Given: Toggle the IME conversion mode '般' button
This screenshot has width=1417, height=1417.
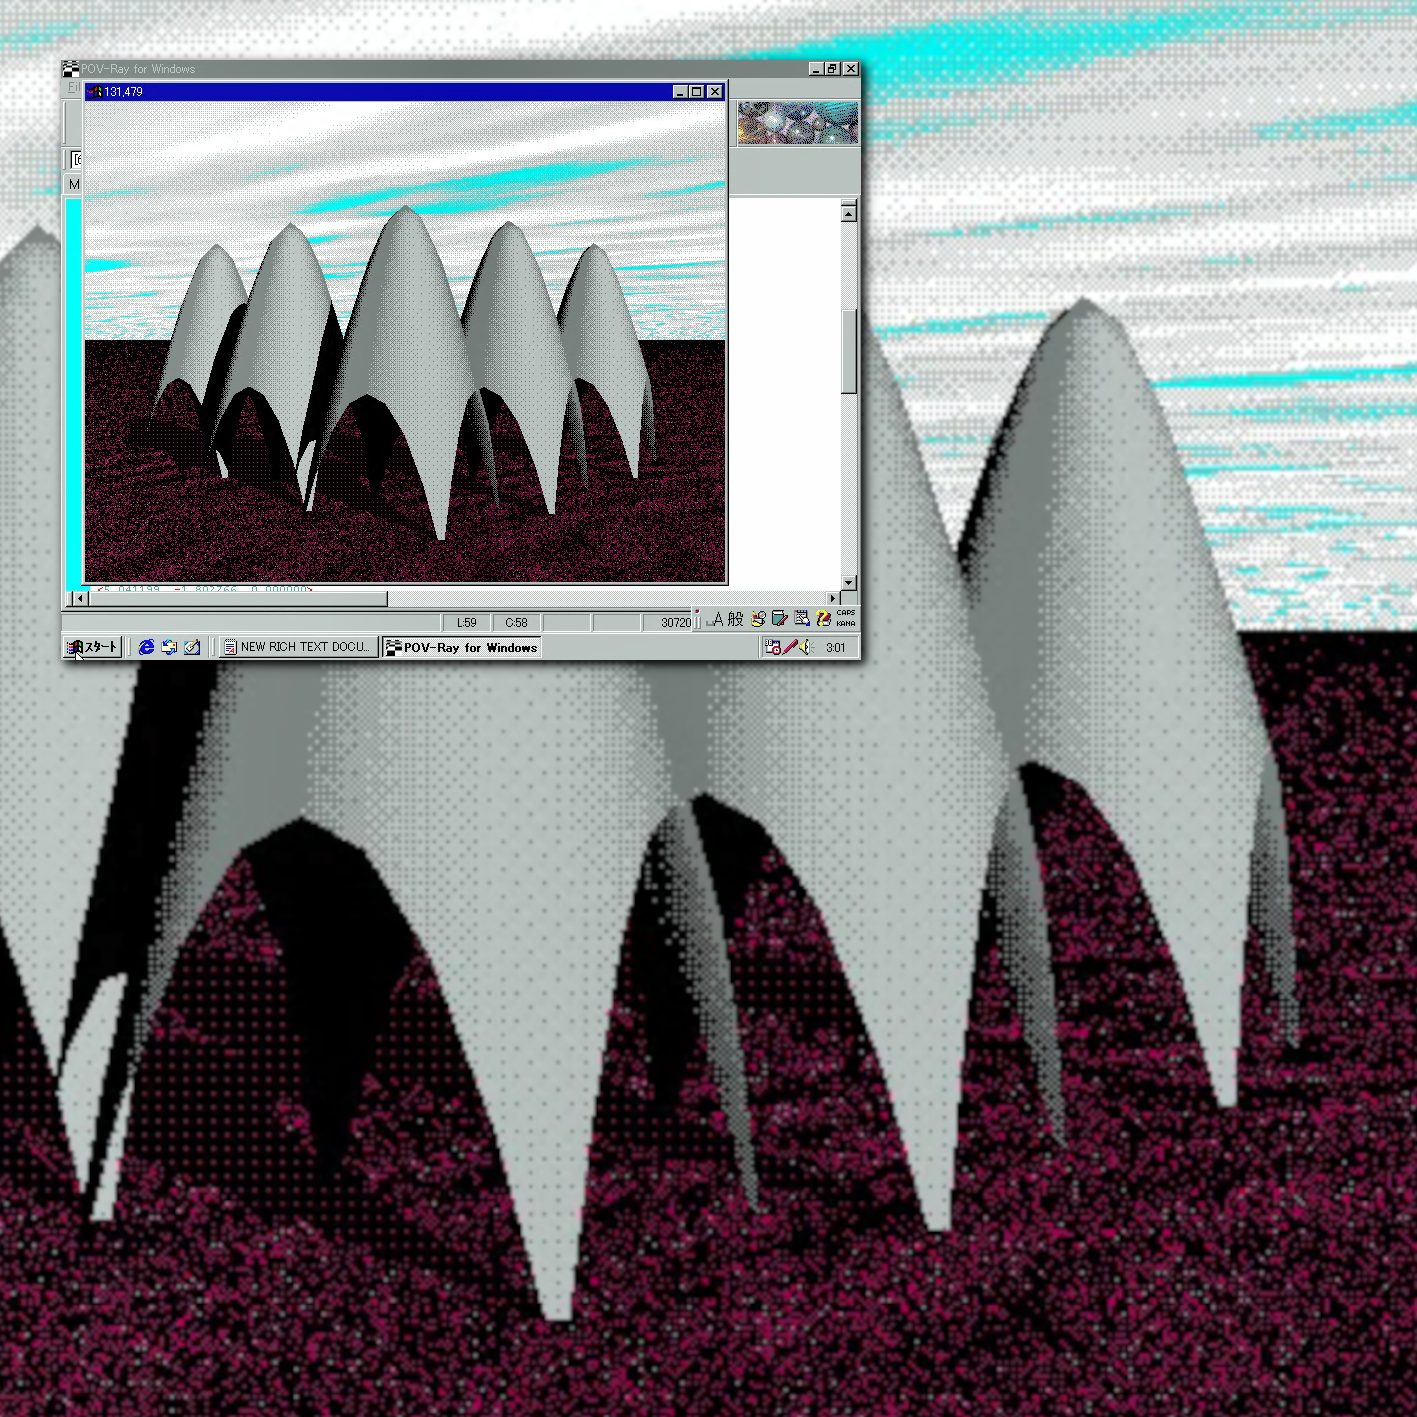Looking at the screenshot, I should pos(736,620).
